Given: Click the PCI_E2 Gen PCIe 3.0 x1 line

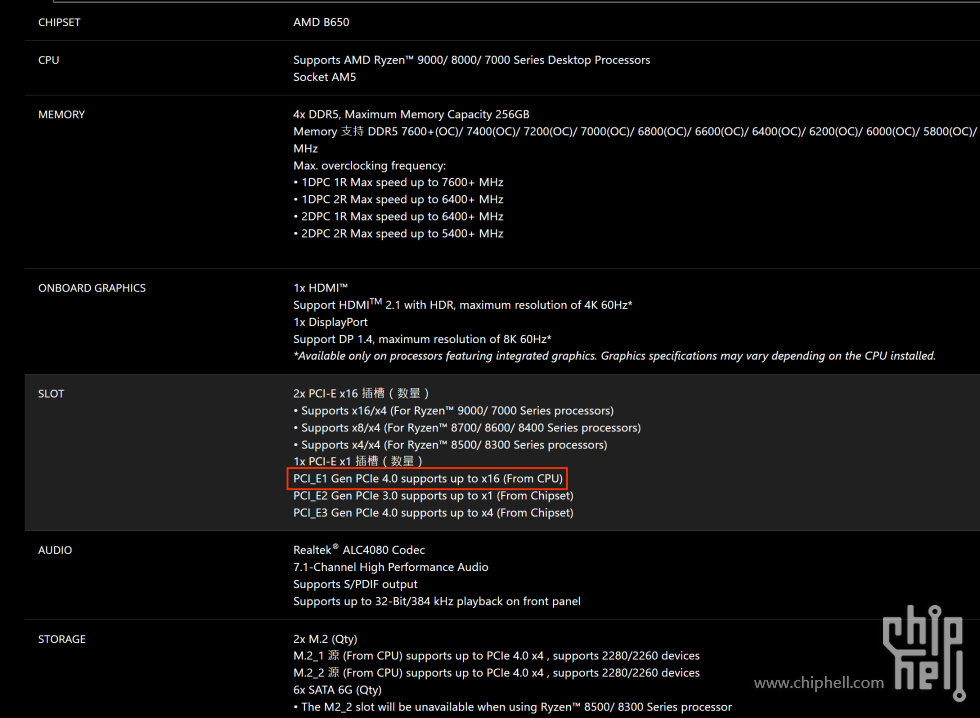Looking at the screenshot, I should pos(433,496).
